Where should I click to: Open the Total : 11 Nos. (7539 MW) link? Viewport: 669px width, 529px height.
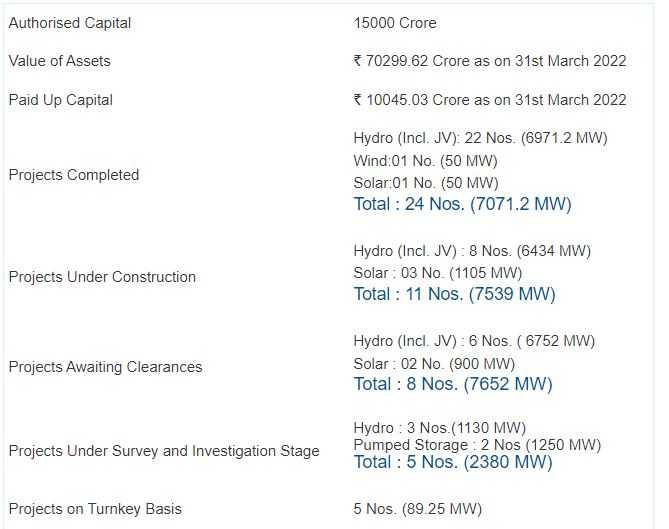click(454, 294)
